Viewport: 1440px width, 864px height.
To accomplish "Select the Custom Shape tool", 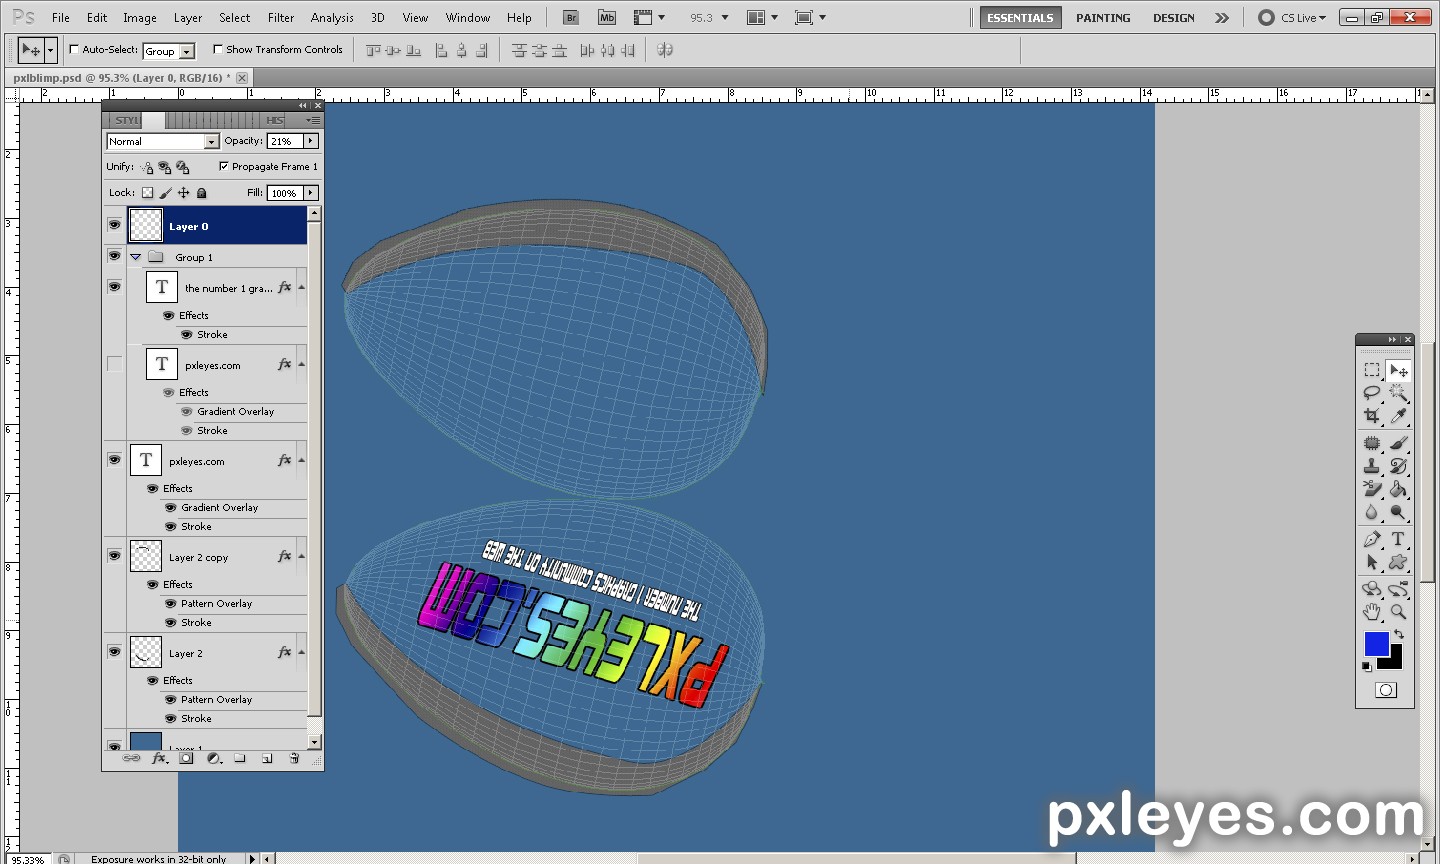I will click(x=1398, y=562).
